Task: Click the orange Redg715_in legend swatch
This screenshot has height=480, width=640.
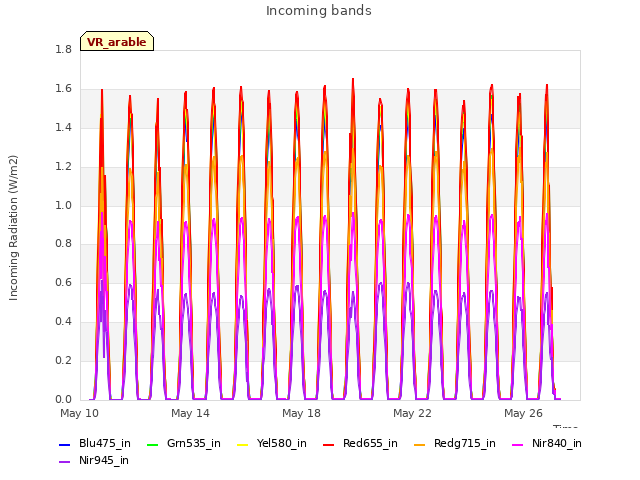Action: [x=419, y=444]
